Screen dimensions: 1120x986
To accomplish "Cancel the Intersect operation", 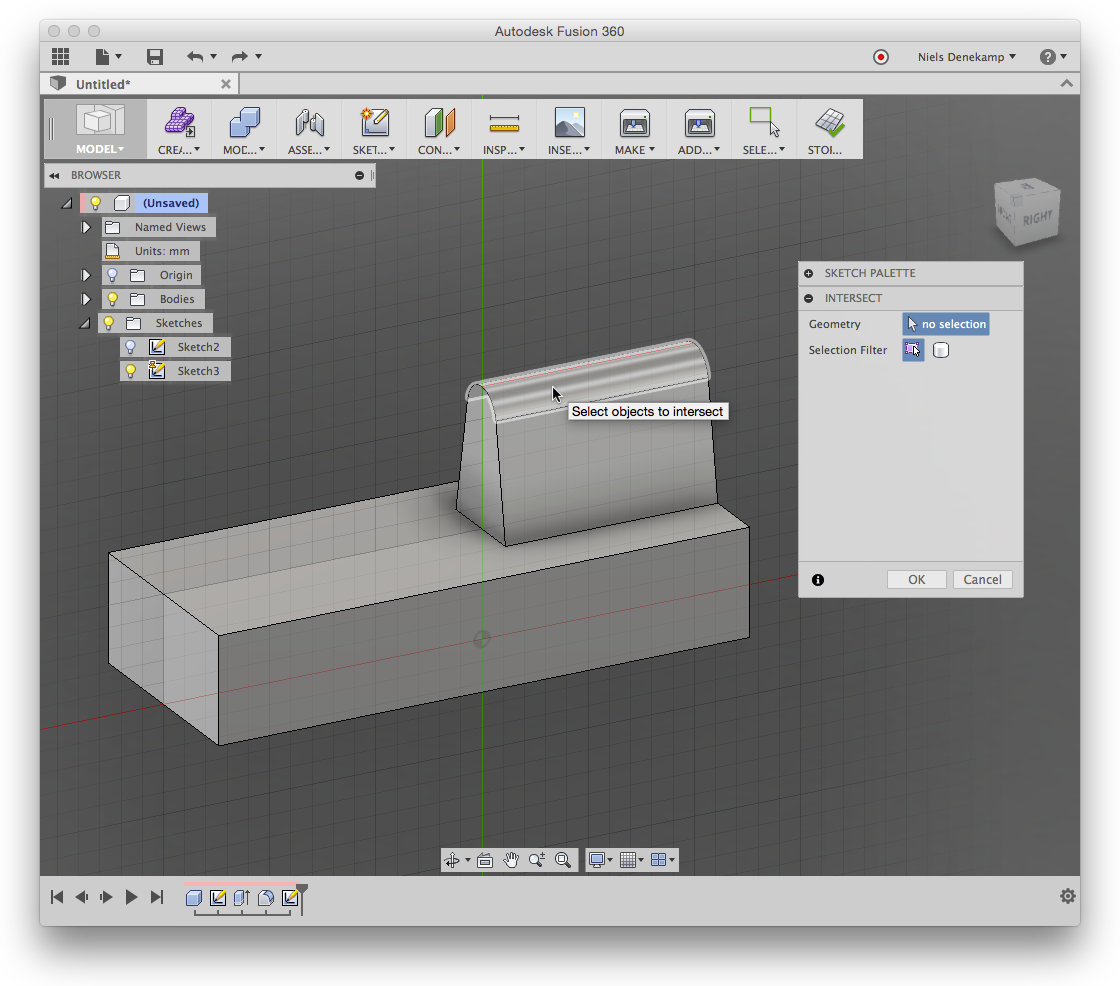I will 982,579.
